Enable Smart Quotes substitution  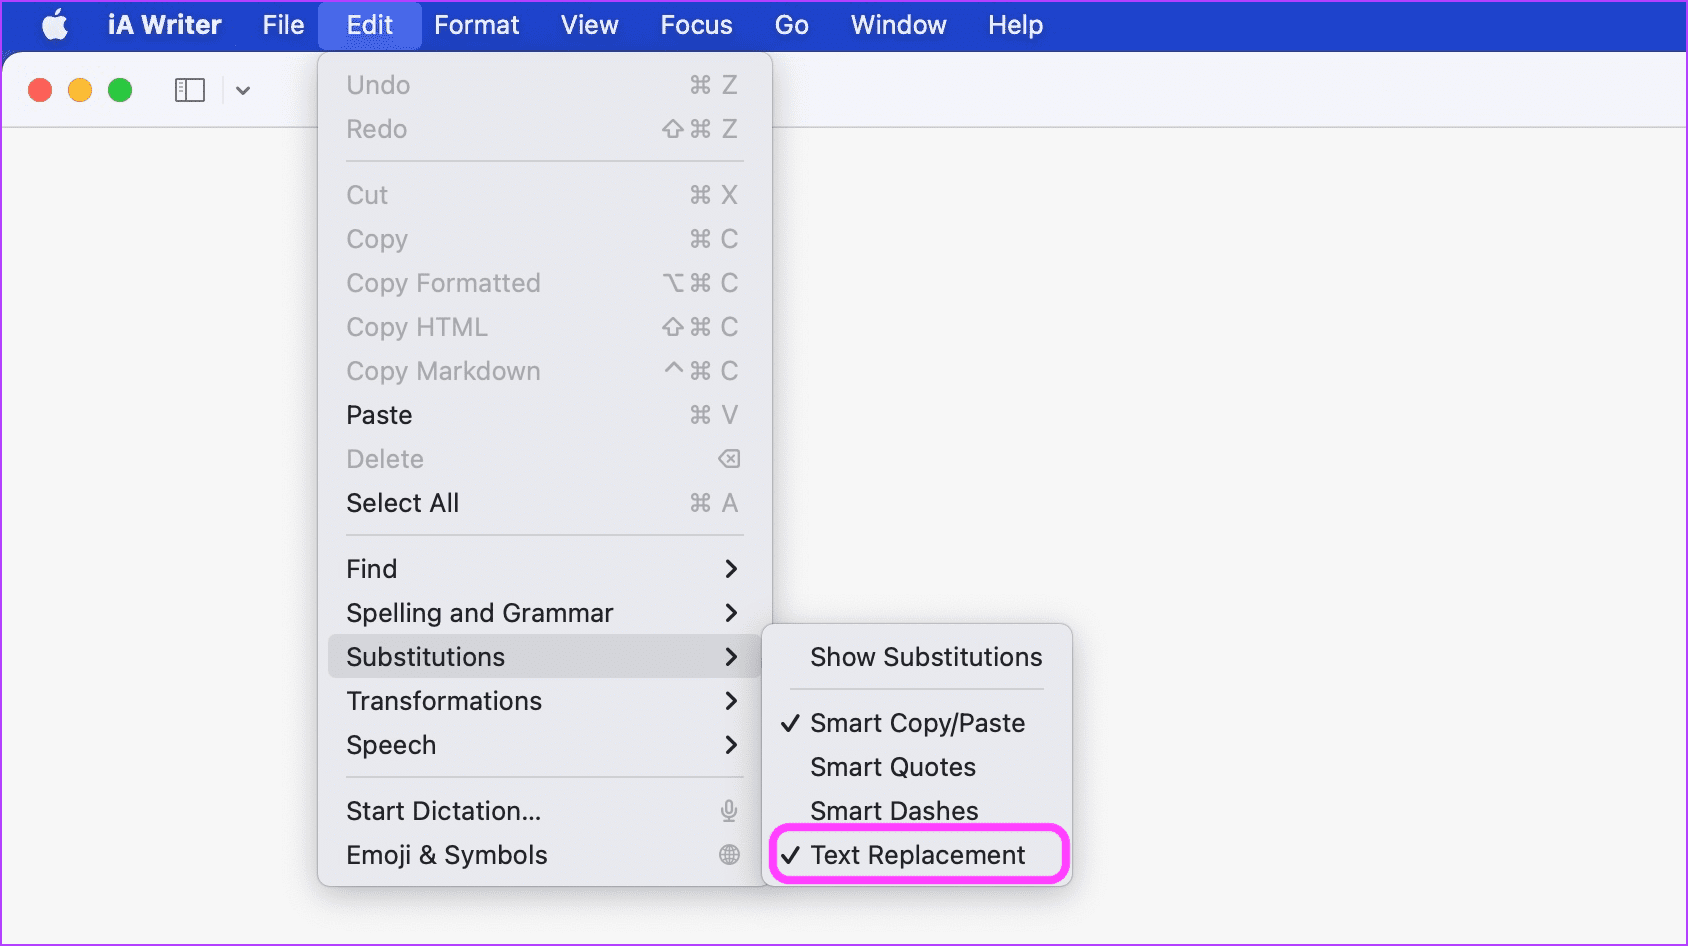[917, 767]
